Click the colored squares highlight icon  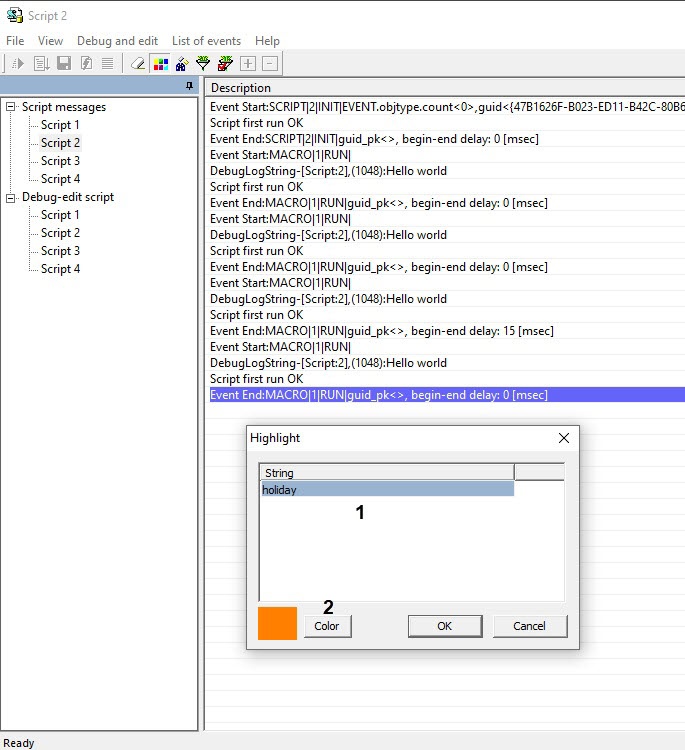click(160, 63)
